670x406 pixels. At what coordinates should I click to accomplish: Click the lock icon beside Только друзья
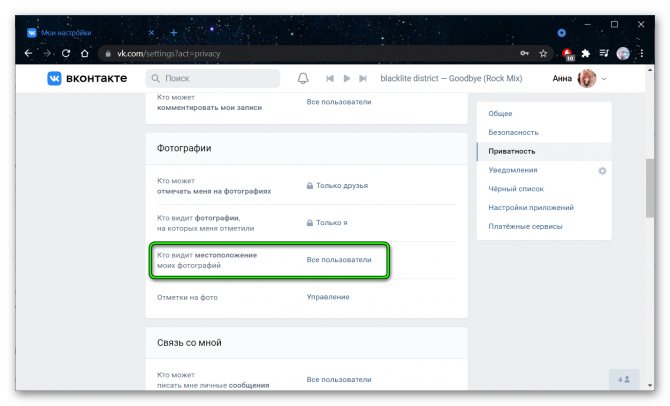coord(310,186)
